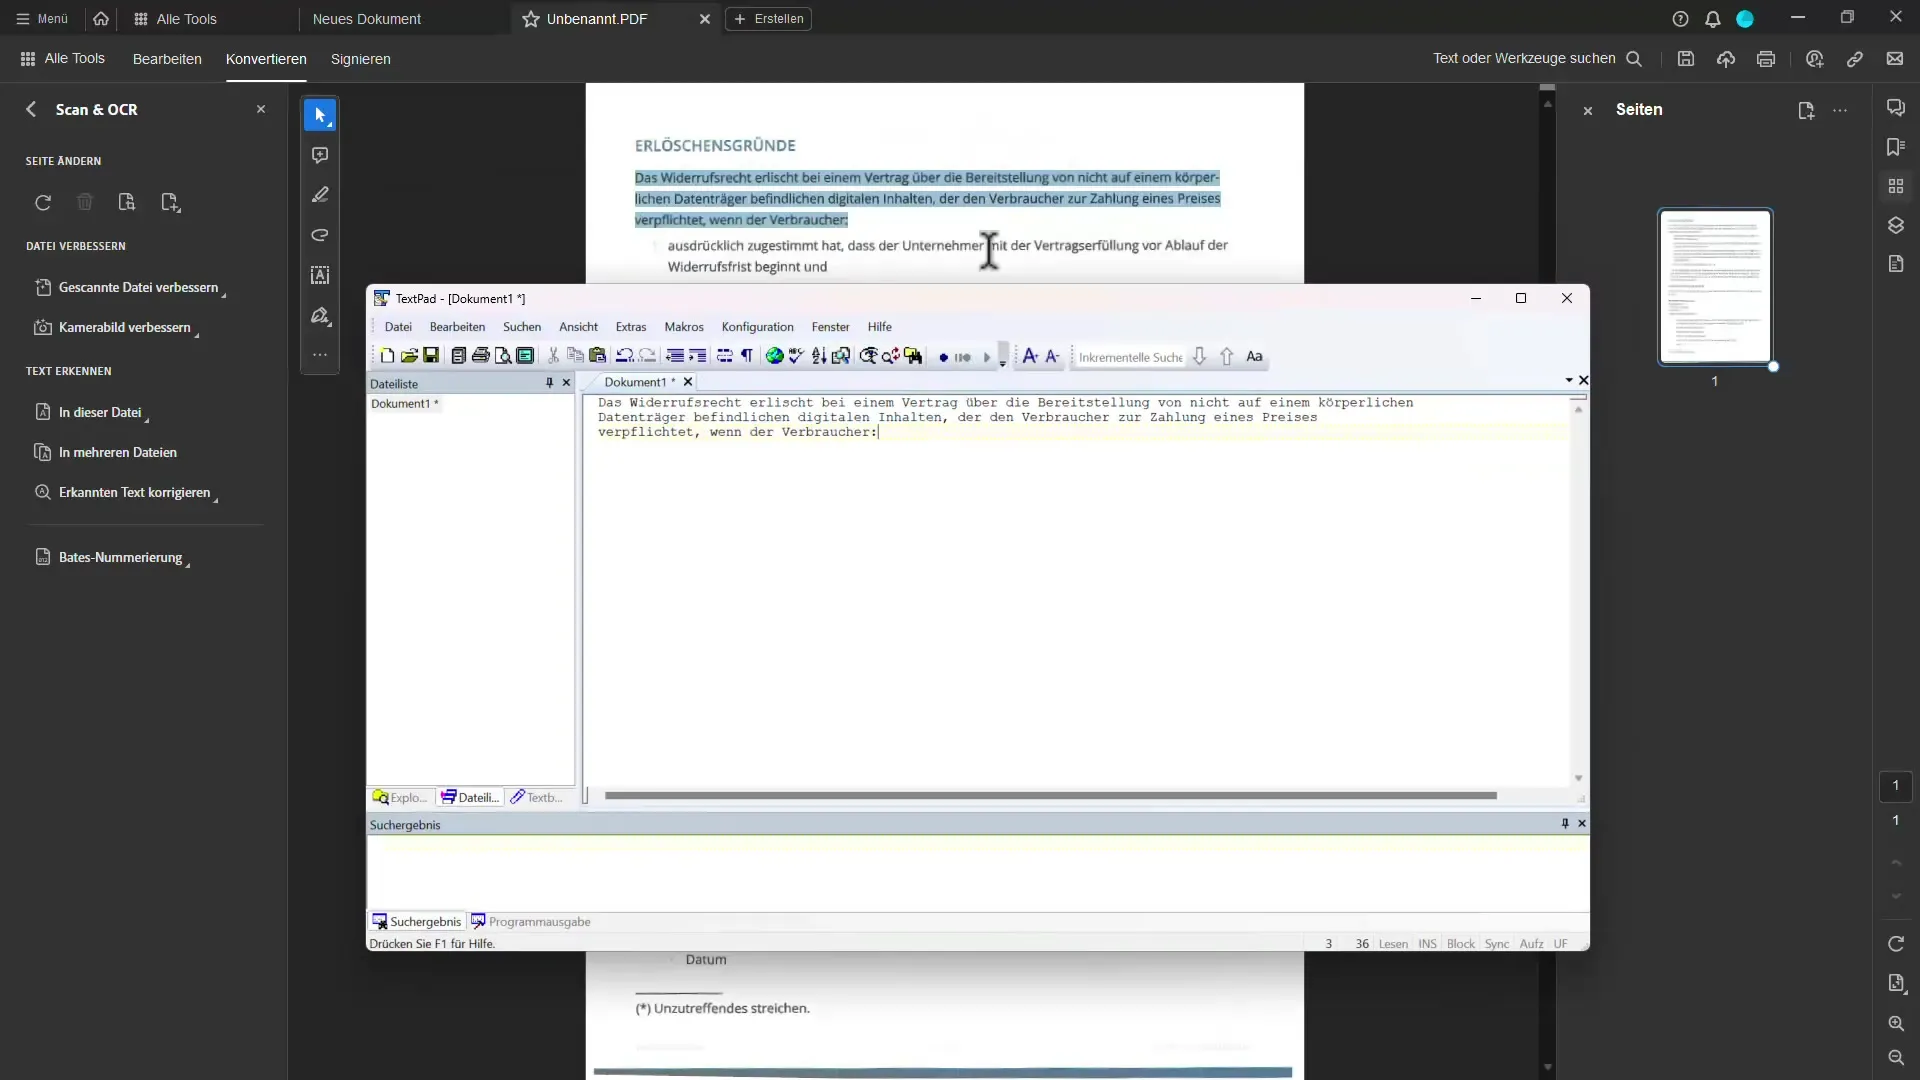Toggle the Sync mode in TextPad status bar
The width and height of the screenshot is (1920, 1080).
coord(1497,943)
